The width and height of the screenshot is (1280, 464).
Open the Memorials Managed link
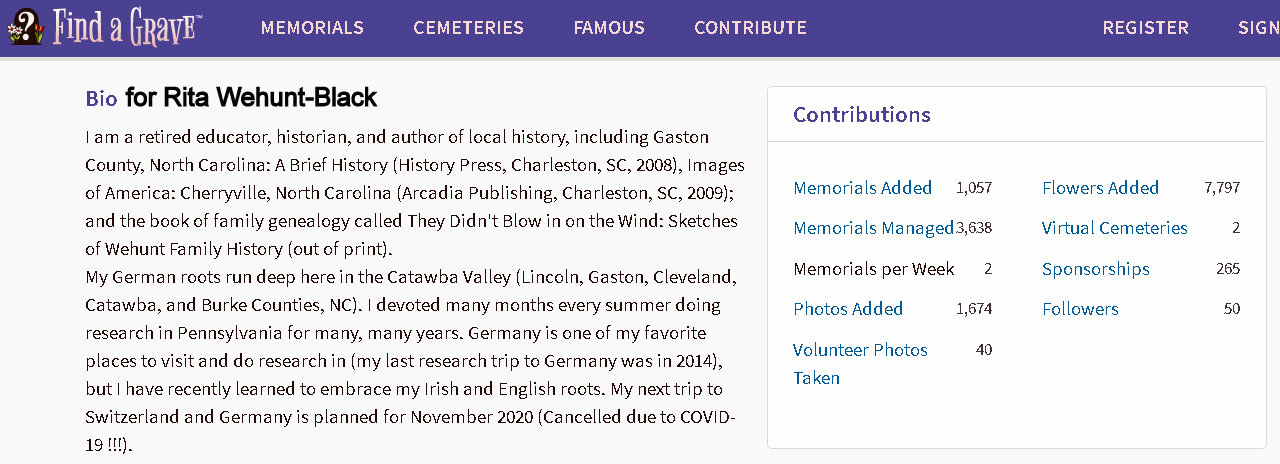(873, 228)
